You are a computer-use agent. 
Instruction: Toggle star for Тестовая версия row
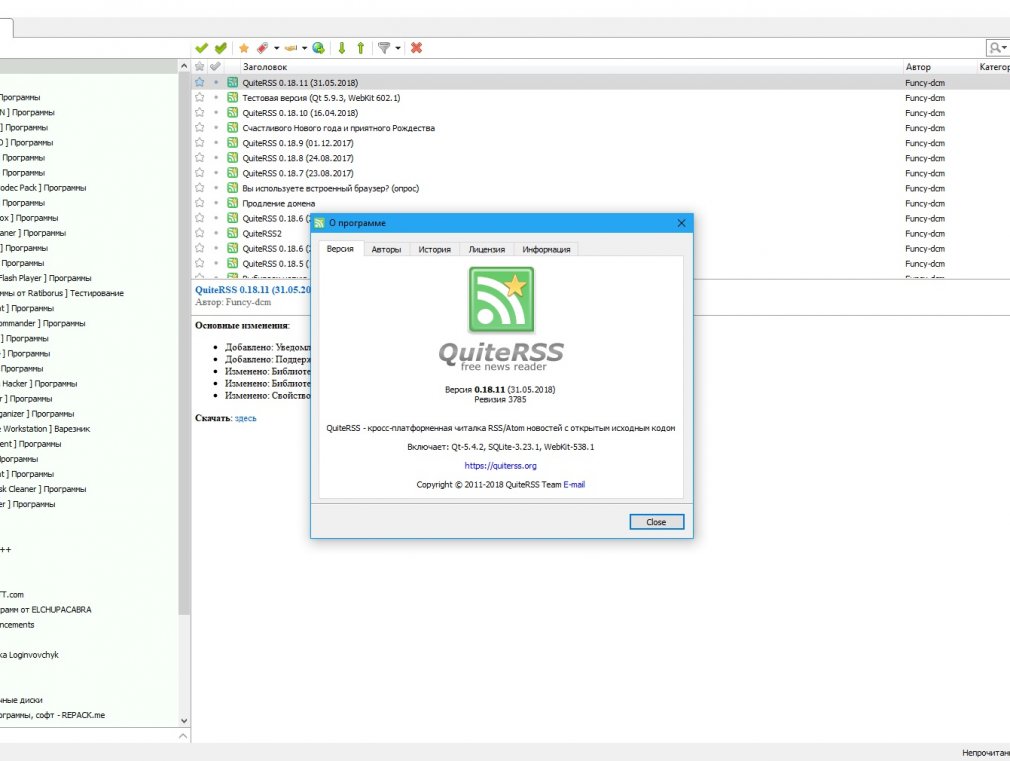pos(200,97)
